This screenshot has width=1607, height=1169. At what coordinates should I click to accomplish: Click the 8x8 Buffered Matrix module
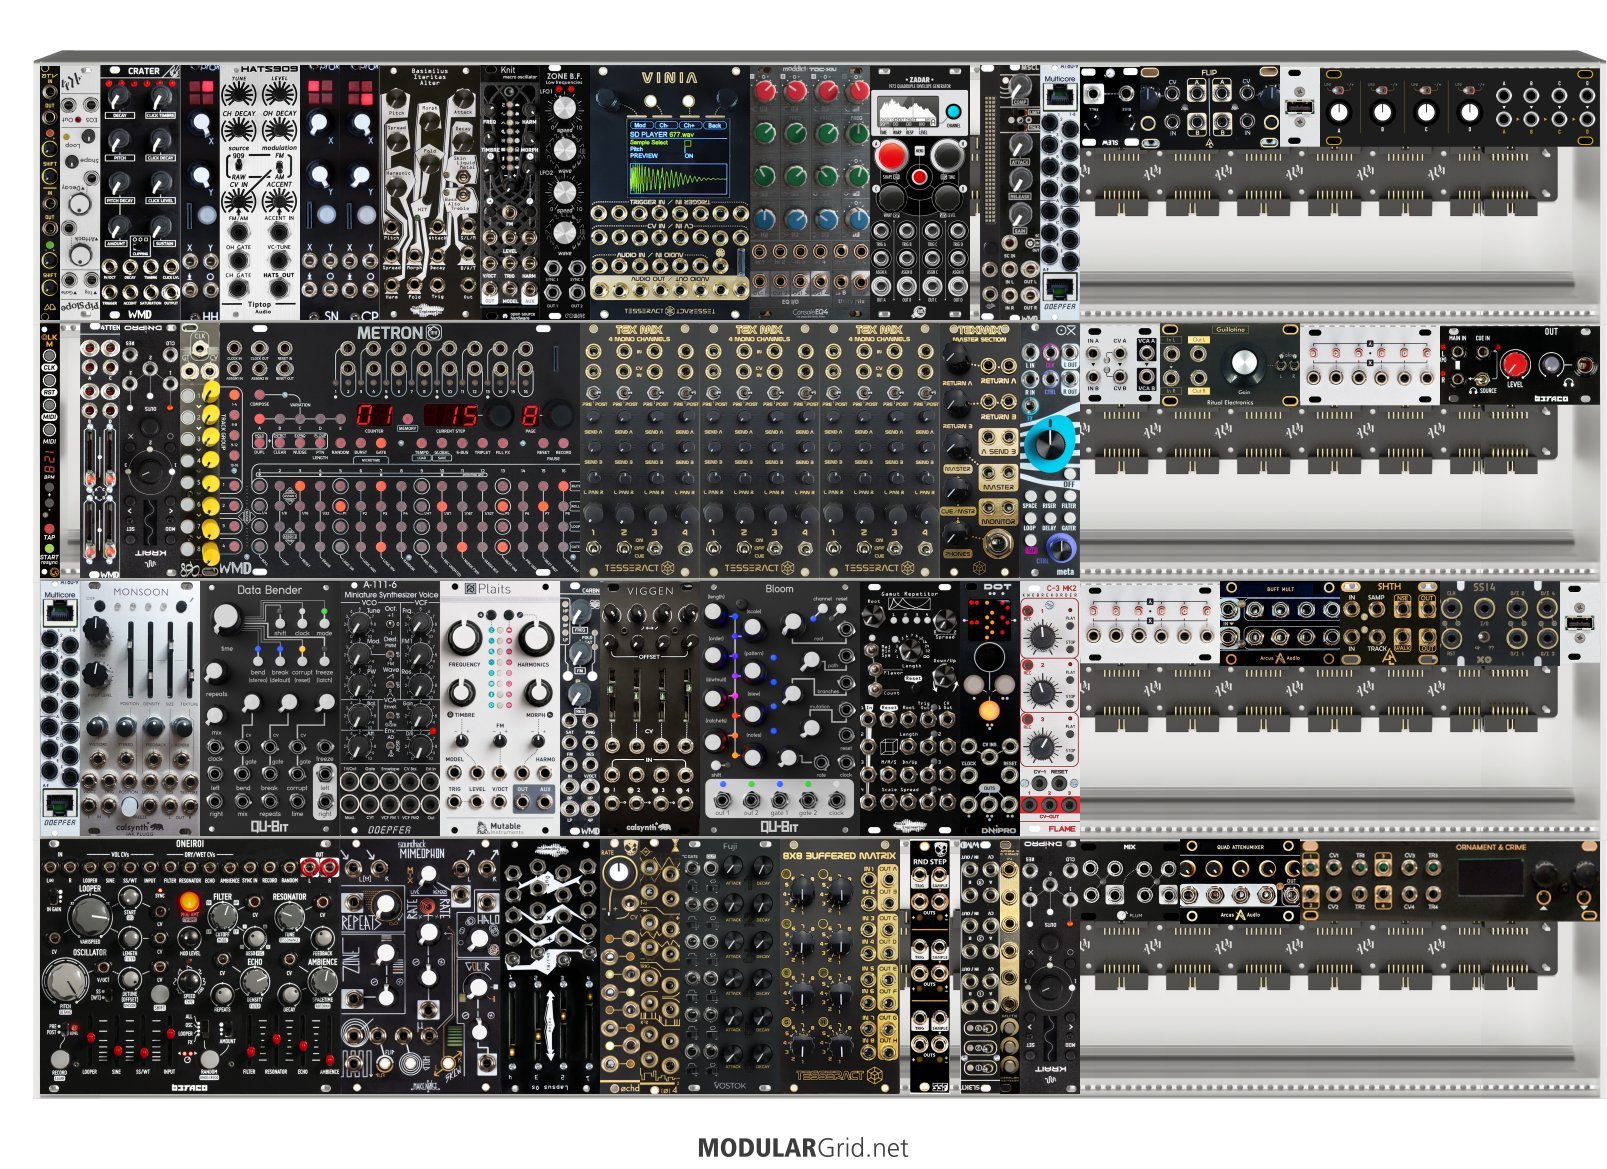click(x=840, y=967)
